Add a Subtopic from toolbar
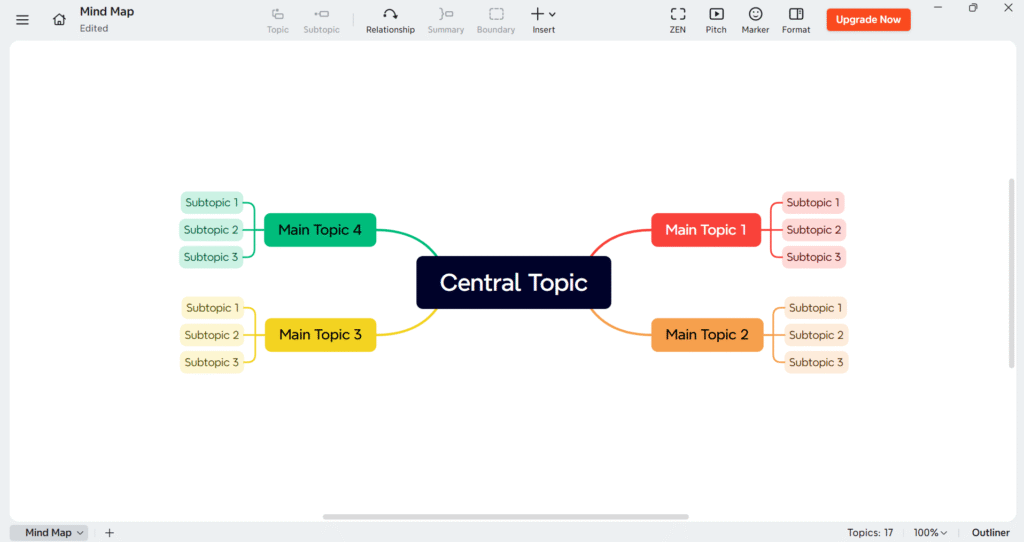Image resolution: width=1024 pixels, height=542 pixels. pyautogui.click(x=321, y=20)
